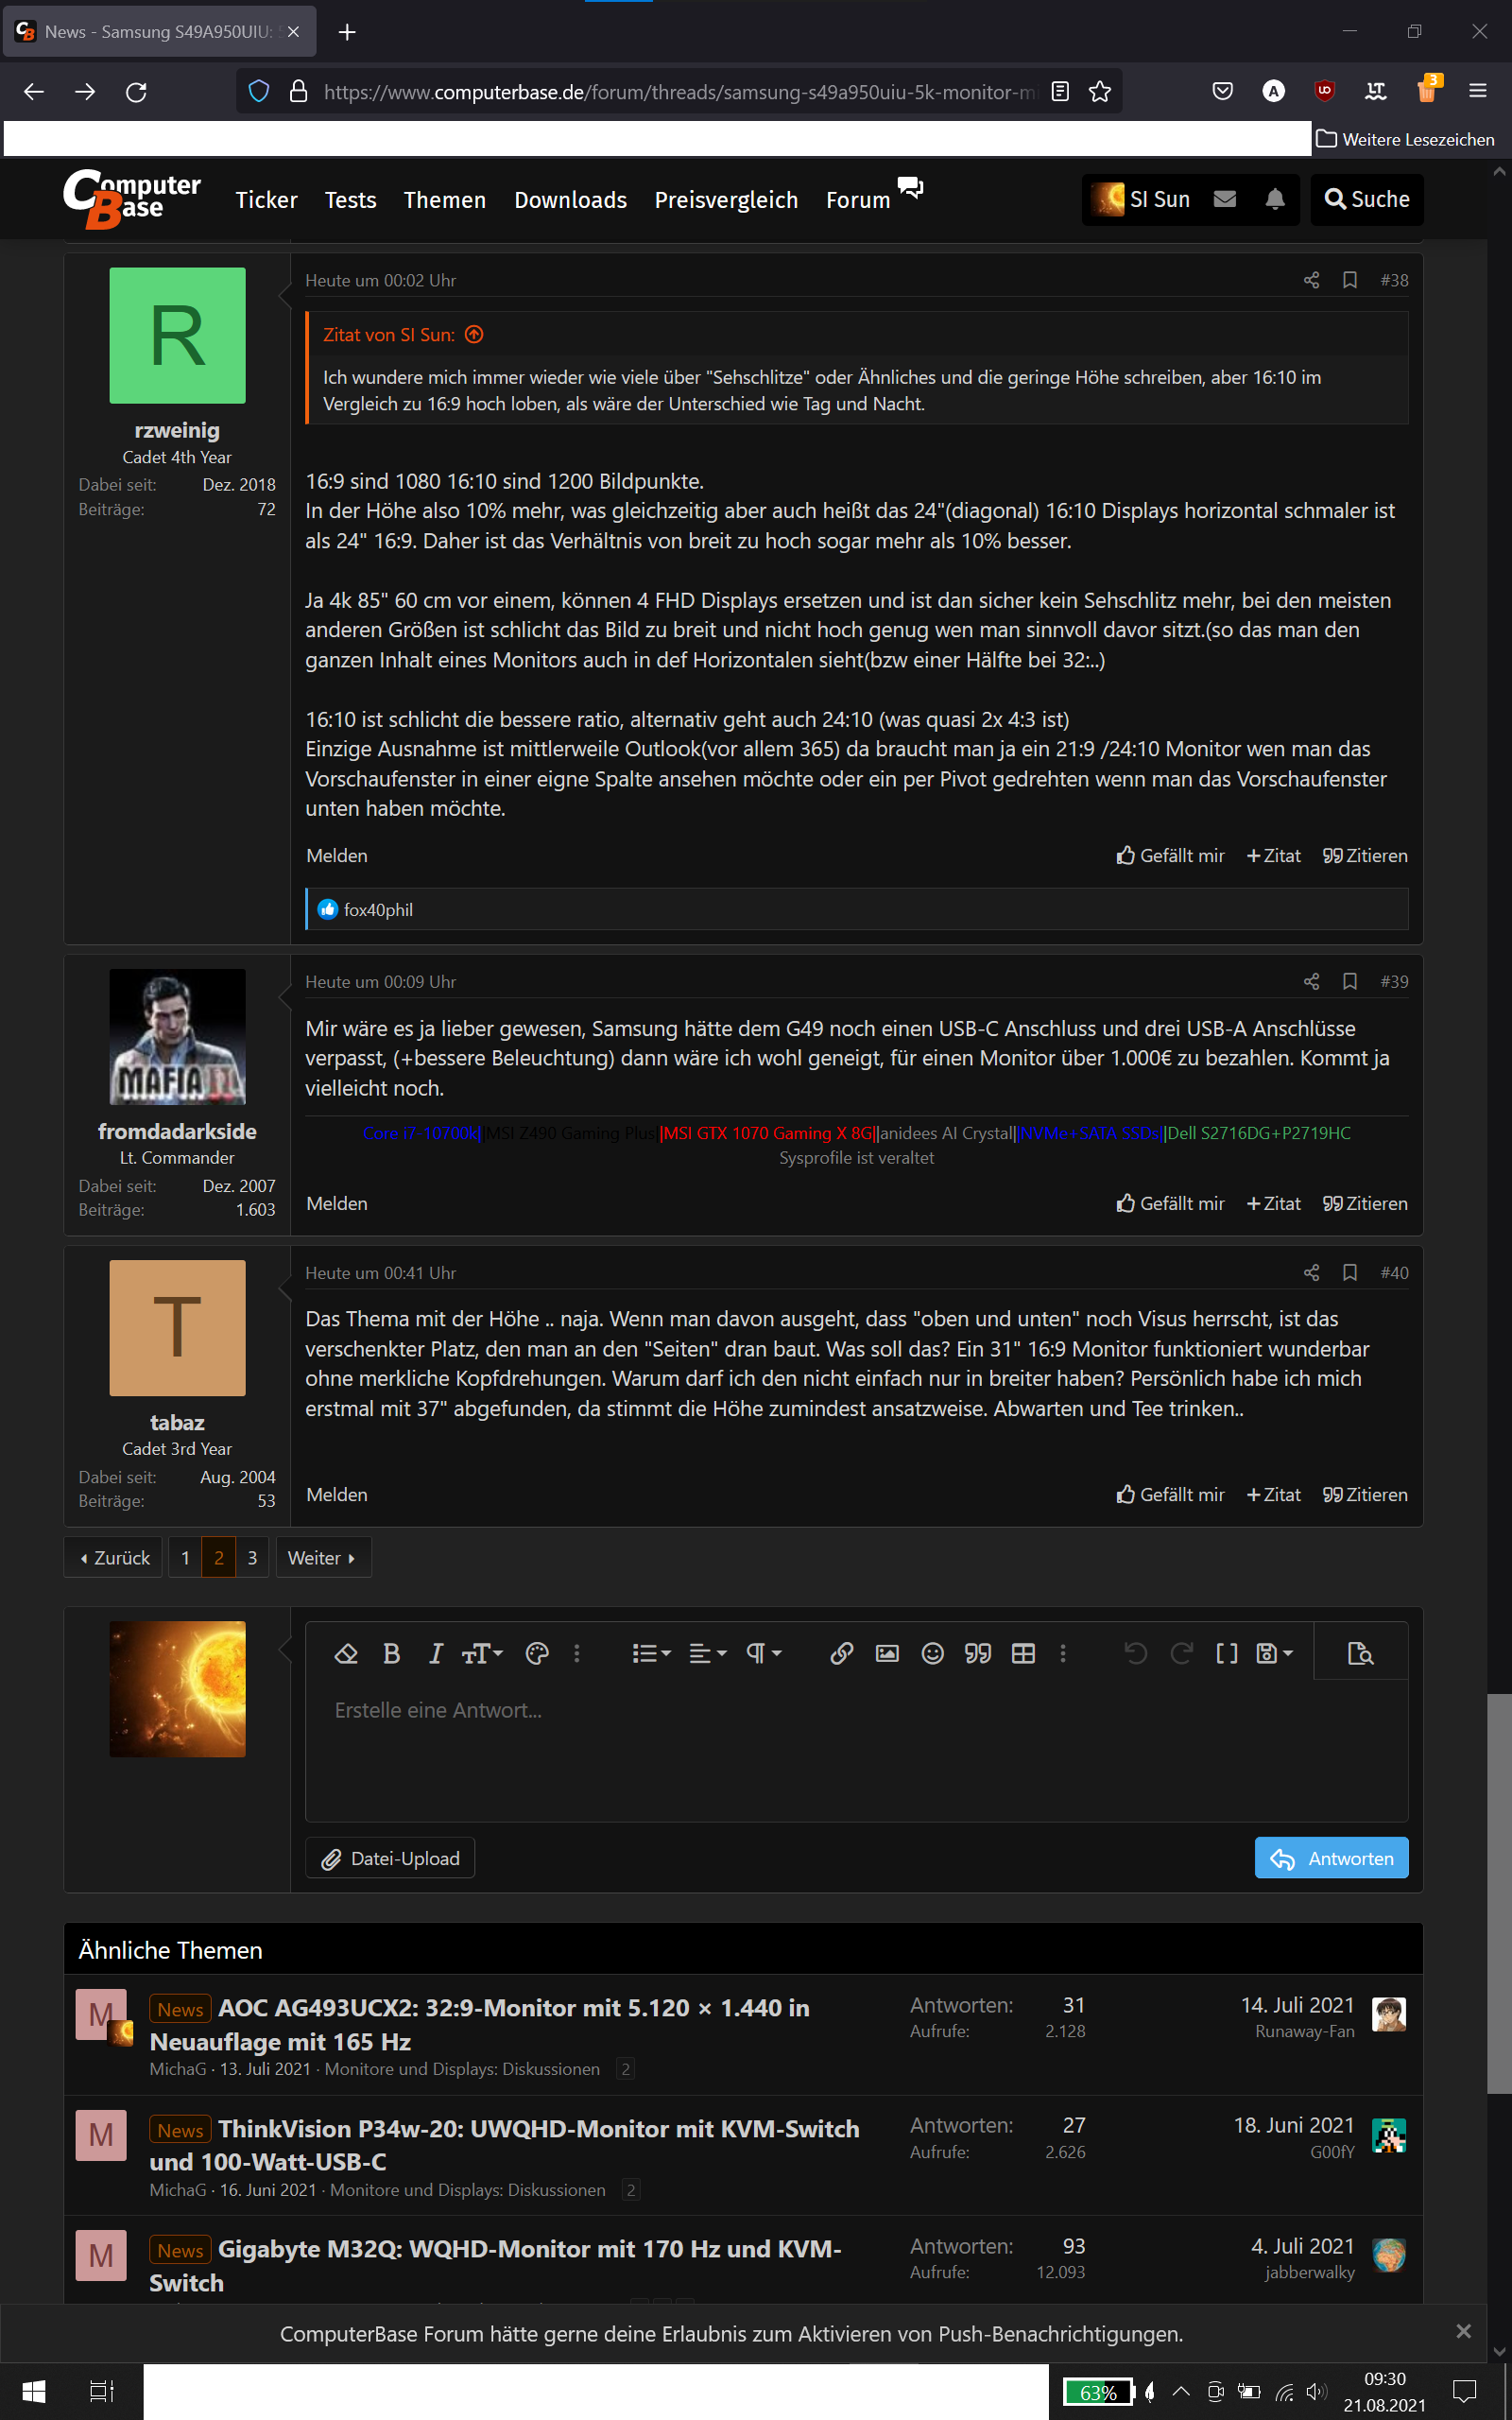This screenshot has width=1512, height=2420.
Task: Toggle italic formatting in the editor
Action: [435, 1653]
